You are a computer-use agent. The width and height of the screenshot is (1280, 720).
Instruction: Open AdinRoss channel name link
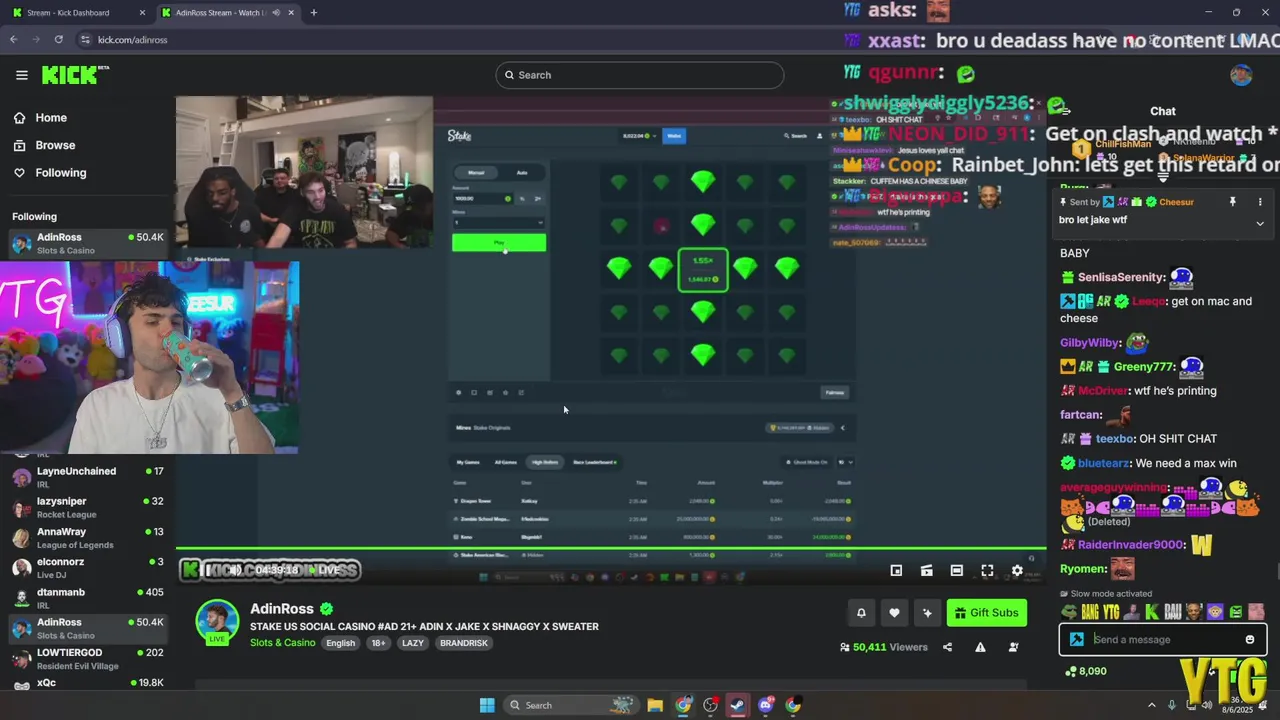click(x=282, y=609)
